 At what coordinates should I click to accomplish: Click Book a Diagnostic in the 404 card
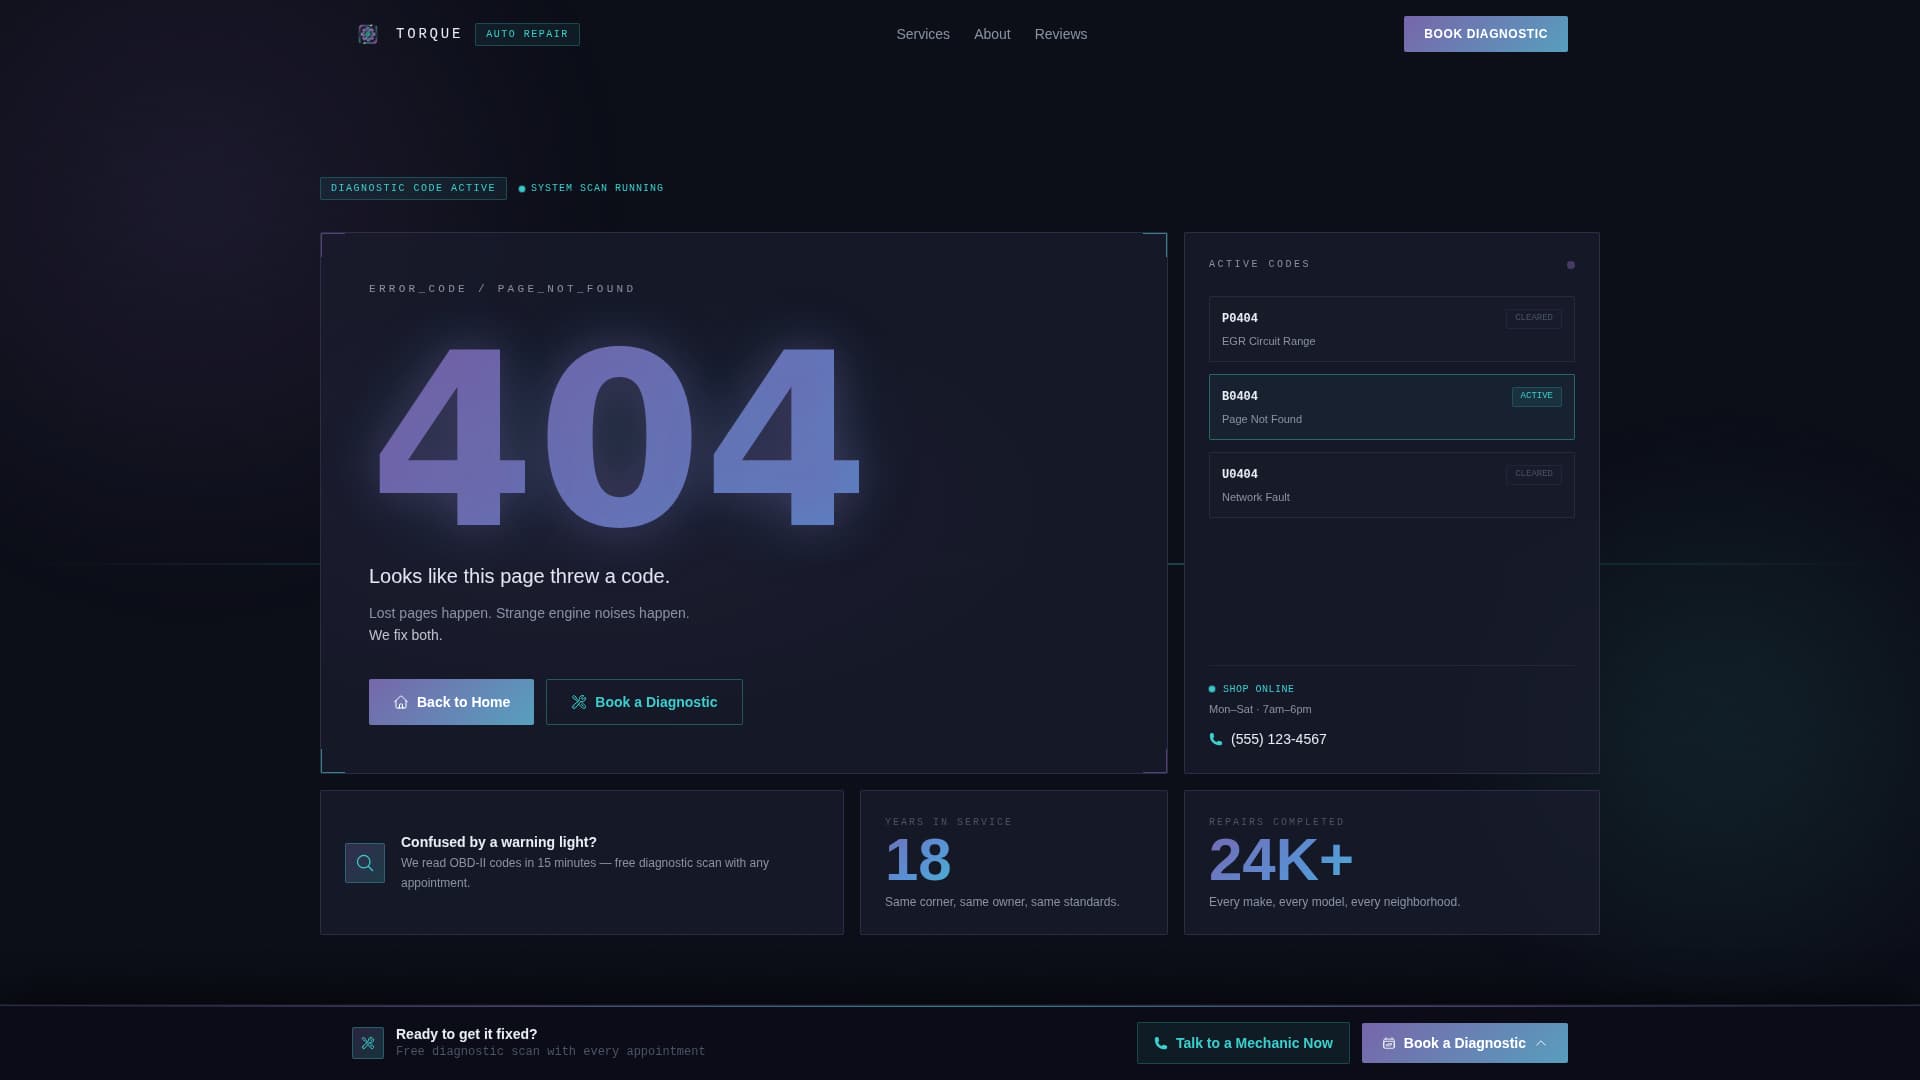644,702
